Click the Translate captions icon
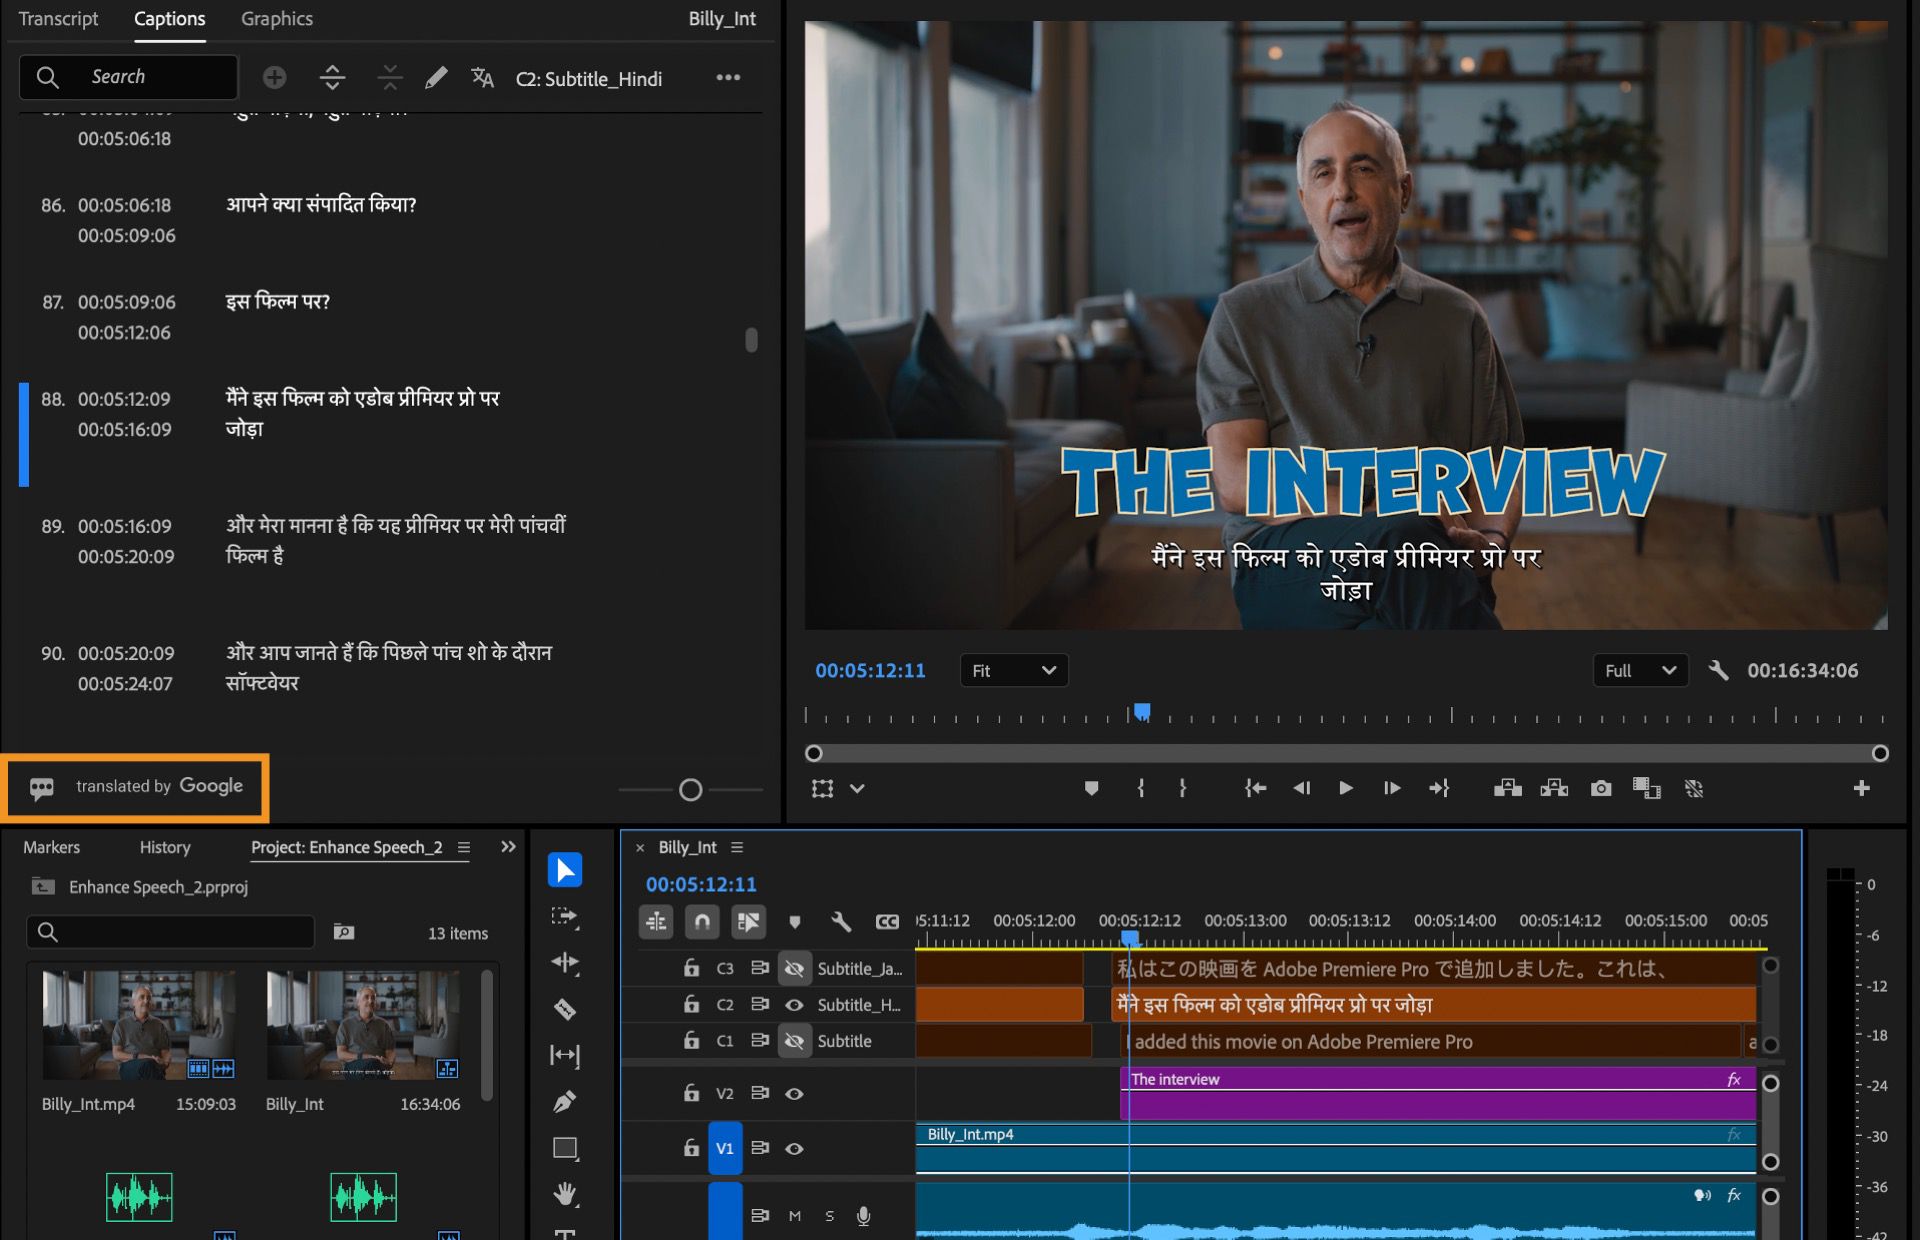The width and height of the screenshot is (1920, 1240). point(482,78)
